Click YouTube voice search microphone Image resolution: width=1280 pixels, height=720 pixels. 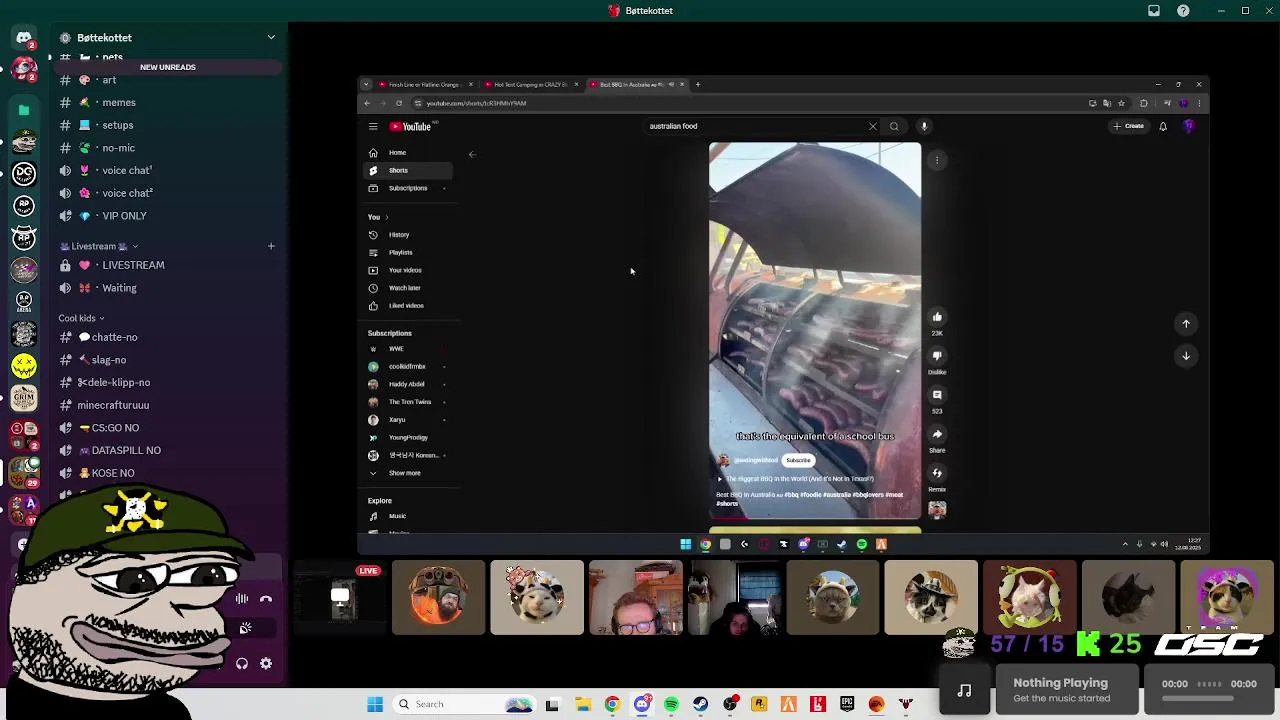(924, 126)
